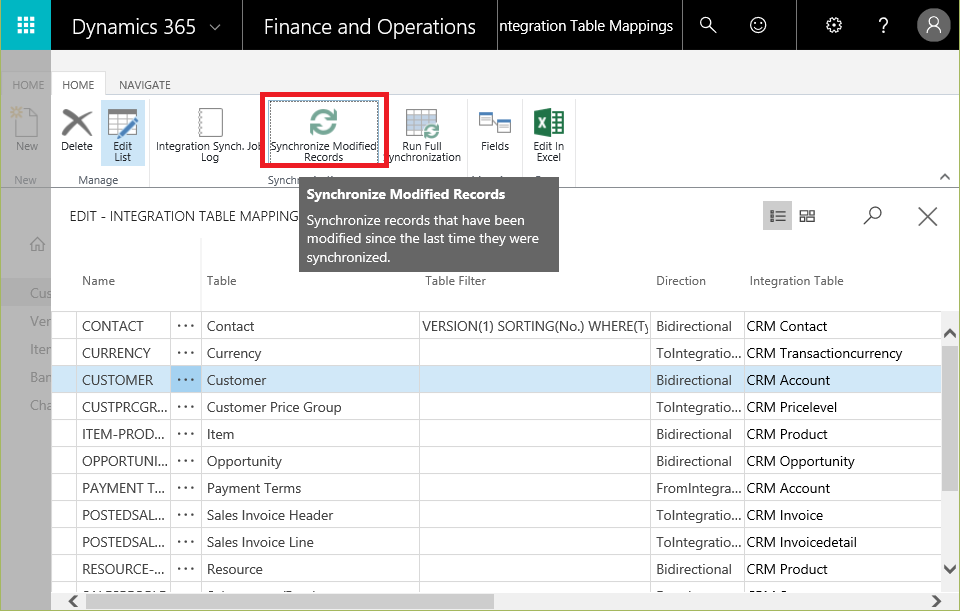Open the app launcher waffle menu
This screenshot has width=960, height=611.
26,25
